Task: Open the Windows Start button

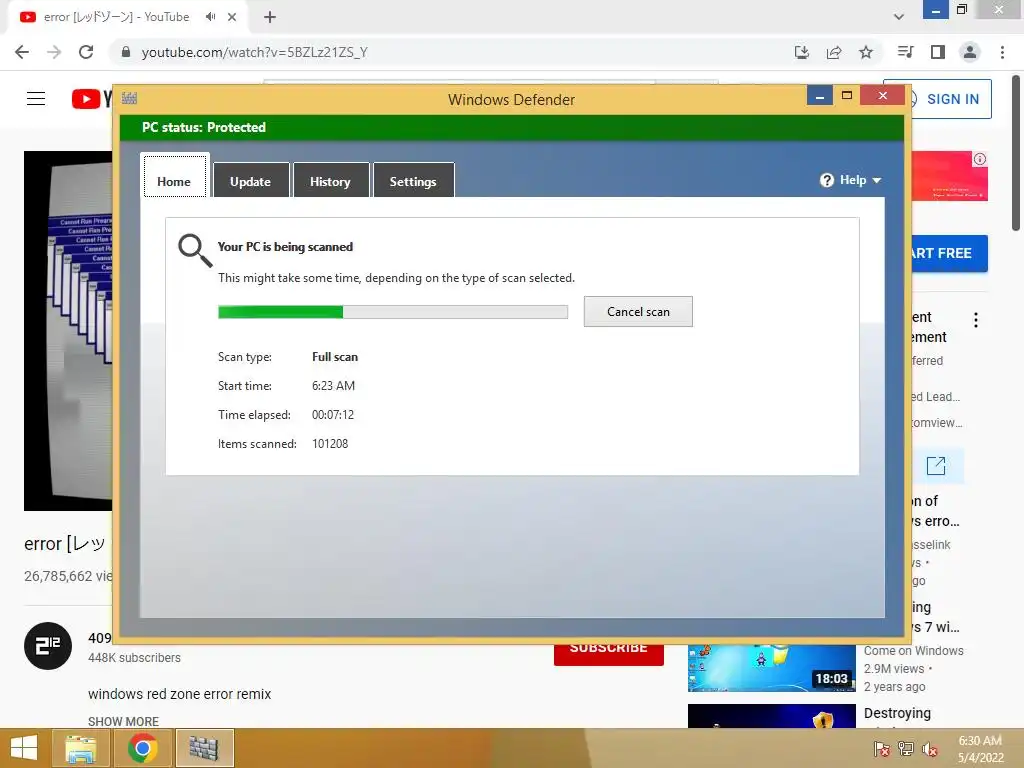Action: click(x=24, y=748)
